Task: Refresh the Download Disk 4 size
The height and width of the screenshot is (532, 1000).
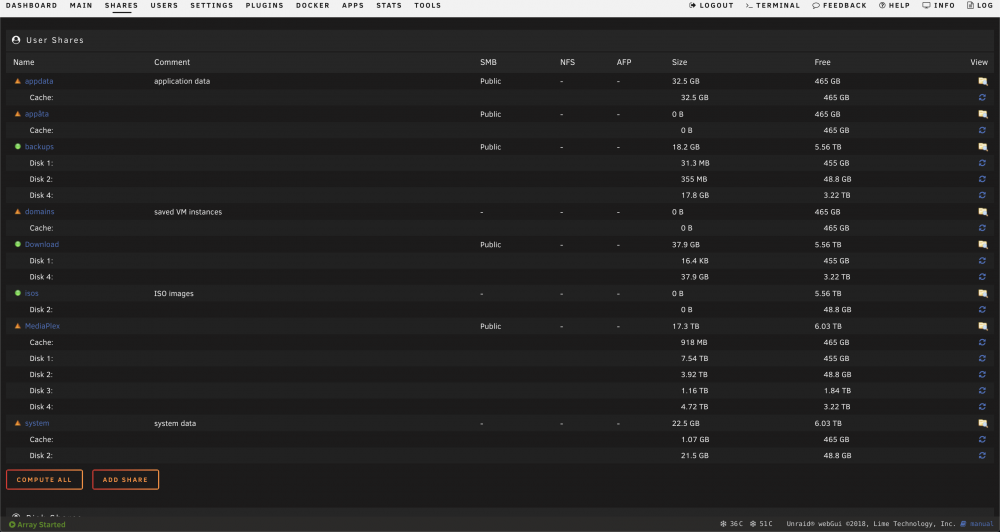Action: click(982, 277)
